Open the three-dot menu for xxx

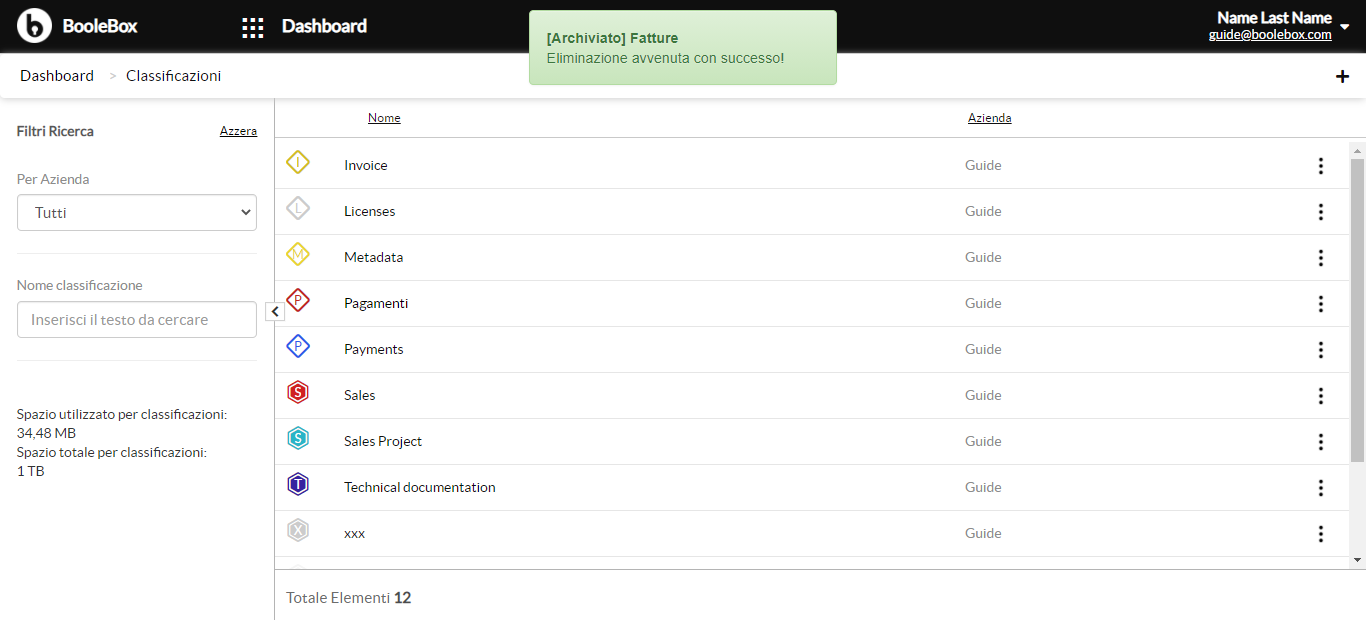point(1321,534)
